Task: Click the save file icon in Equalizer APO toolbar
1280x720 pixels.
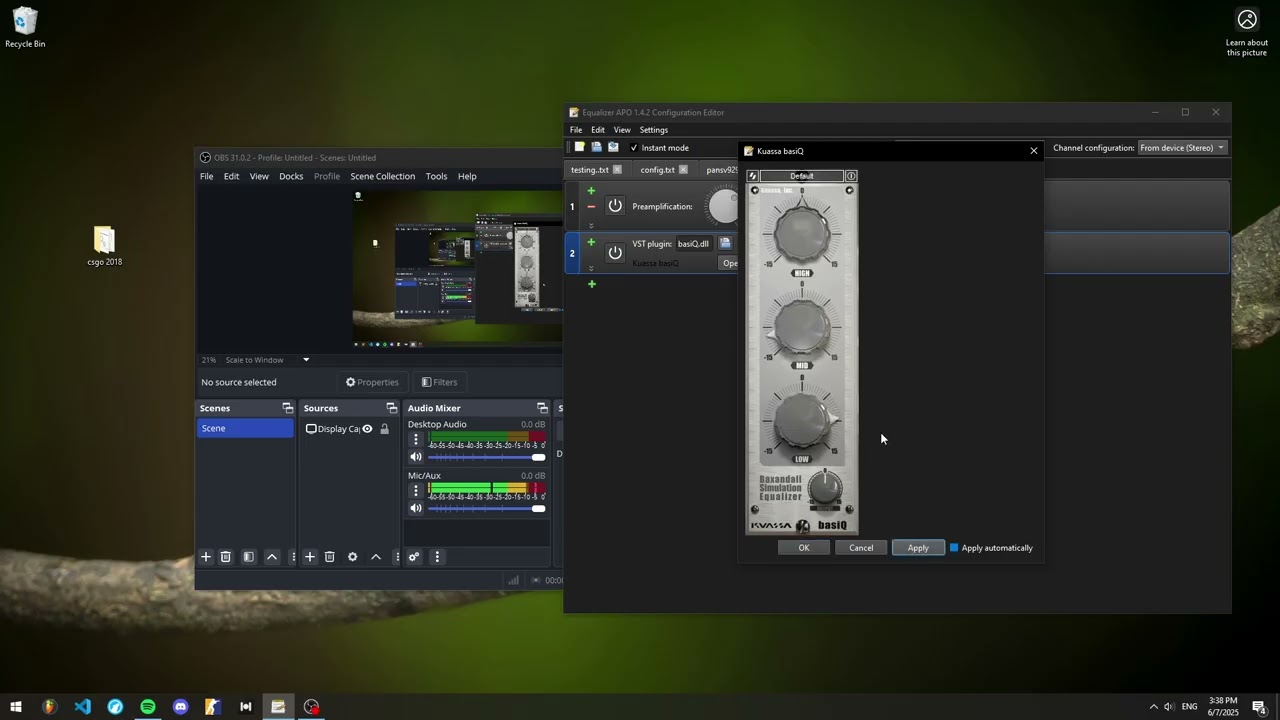Action: pos(613,147)
